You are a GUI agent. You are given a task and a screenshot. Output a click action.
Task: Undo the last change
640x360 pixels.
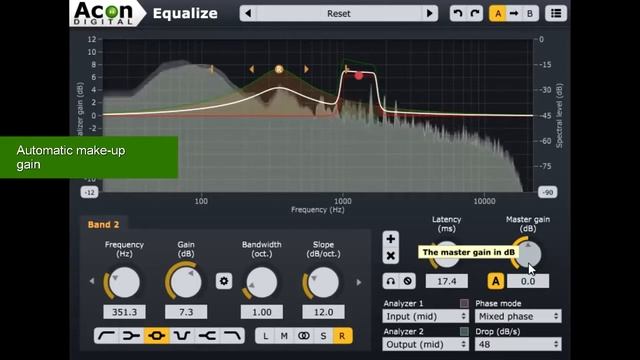458,13
